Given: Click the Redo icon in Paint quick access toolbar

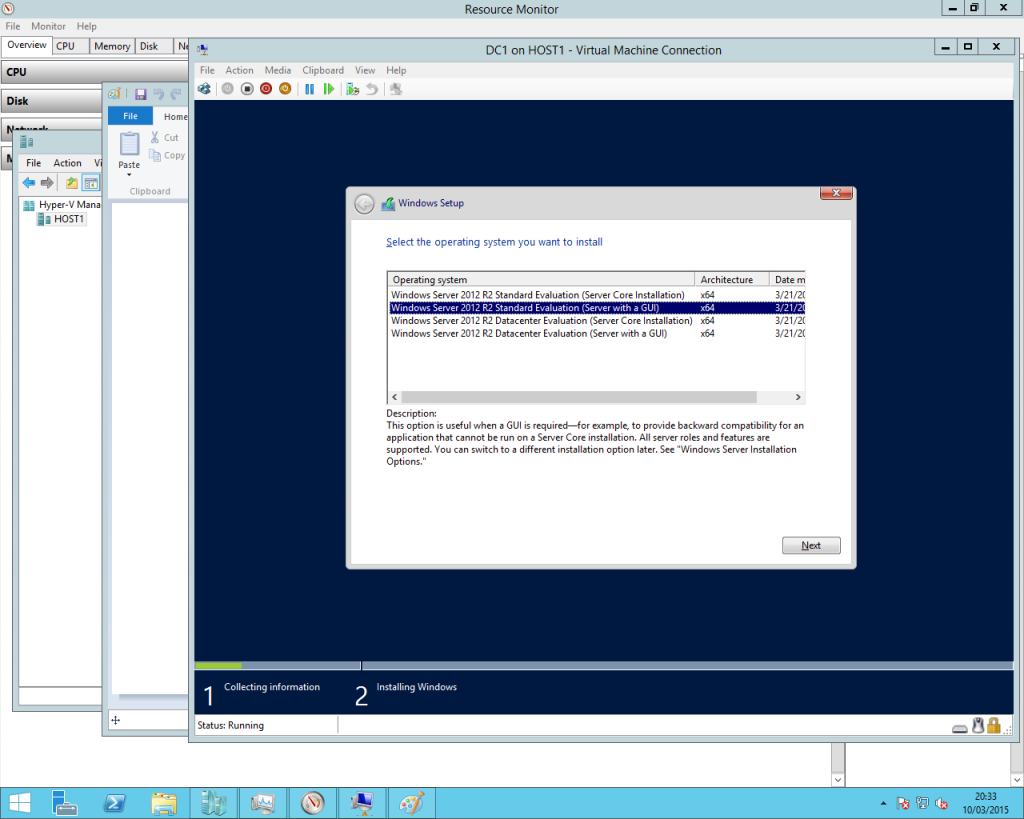Looking at the screenshot, I should [x=175, y=94].
